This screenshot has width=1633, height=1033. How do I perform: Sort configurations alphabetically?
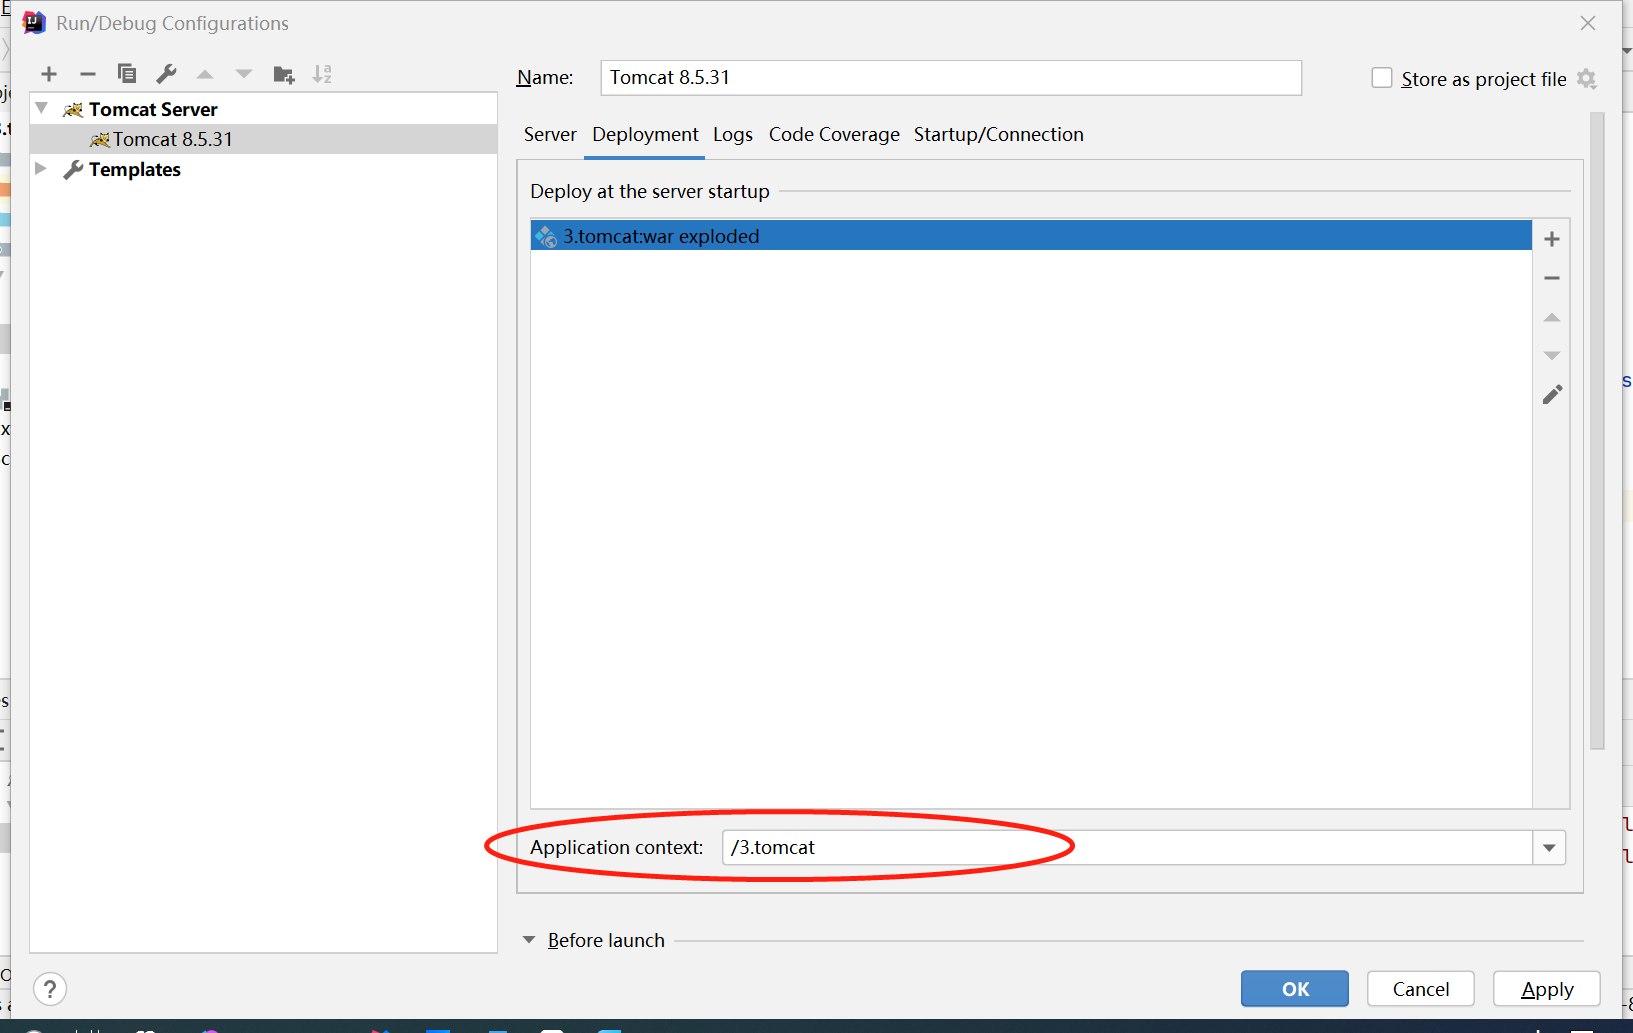pos(322,74)
